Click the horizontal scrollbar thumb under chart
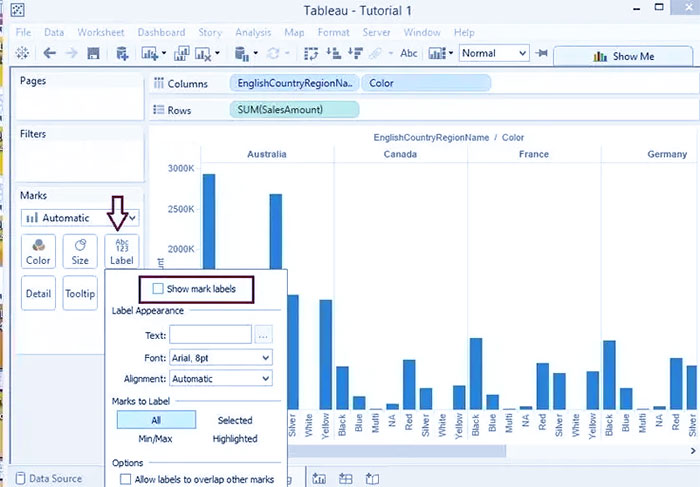 tap(396, 451)
